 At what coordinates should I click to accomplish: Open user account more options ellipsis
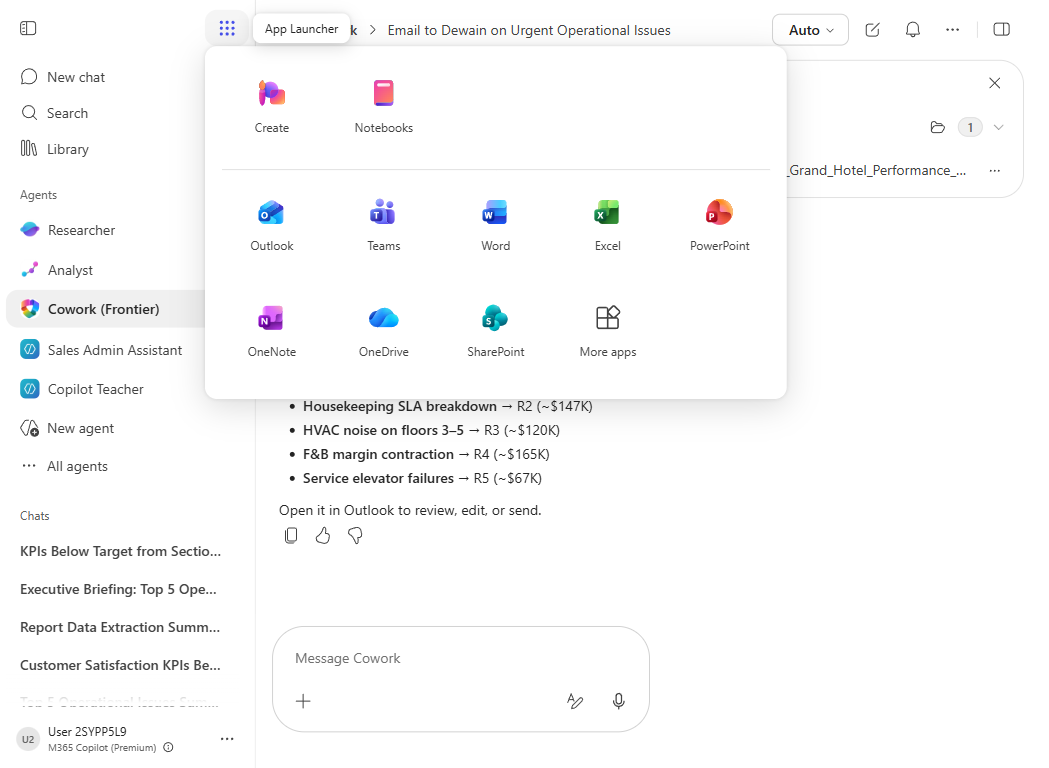click(x=227, y=739)
